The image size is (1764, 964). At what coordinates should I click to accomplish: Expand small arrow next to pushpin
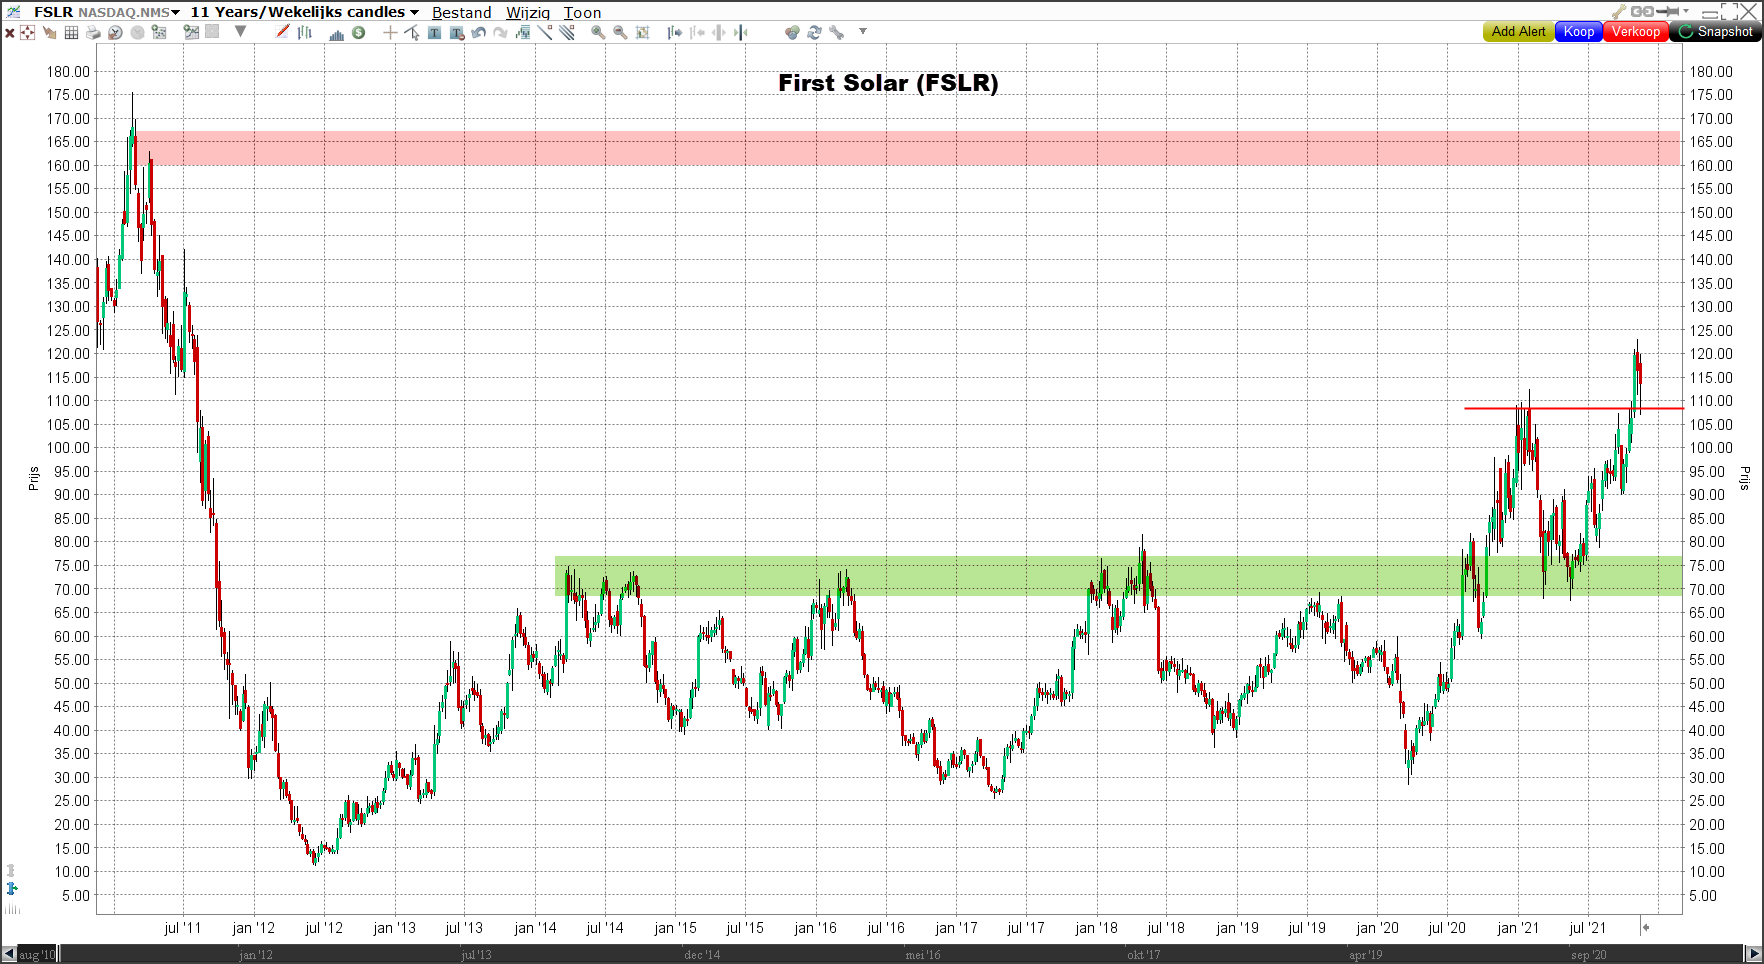pyautogui.click(x=1686, y=11)
